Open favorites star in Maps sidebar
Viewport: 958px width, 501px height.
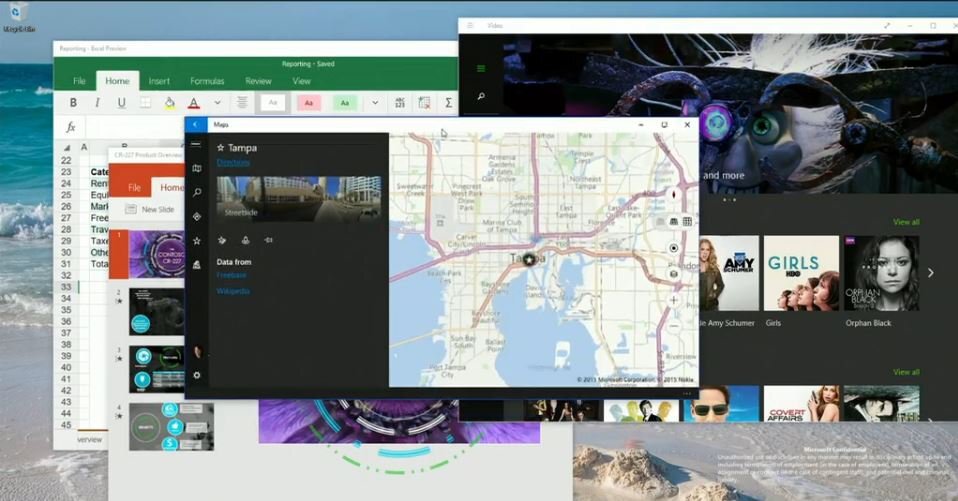[x=197, y=241]
